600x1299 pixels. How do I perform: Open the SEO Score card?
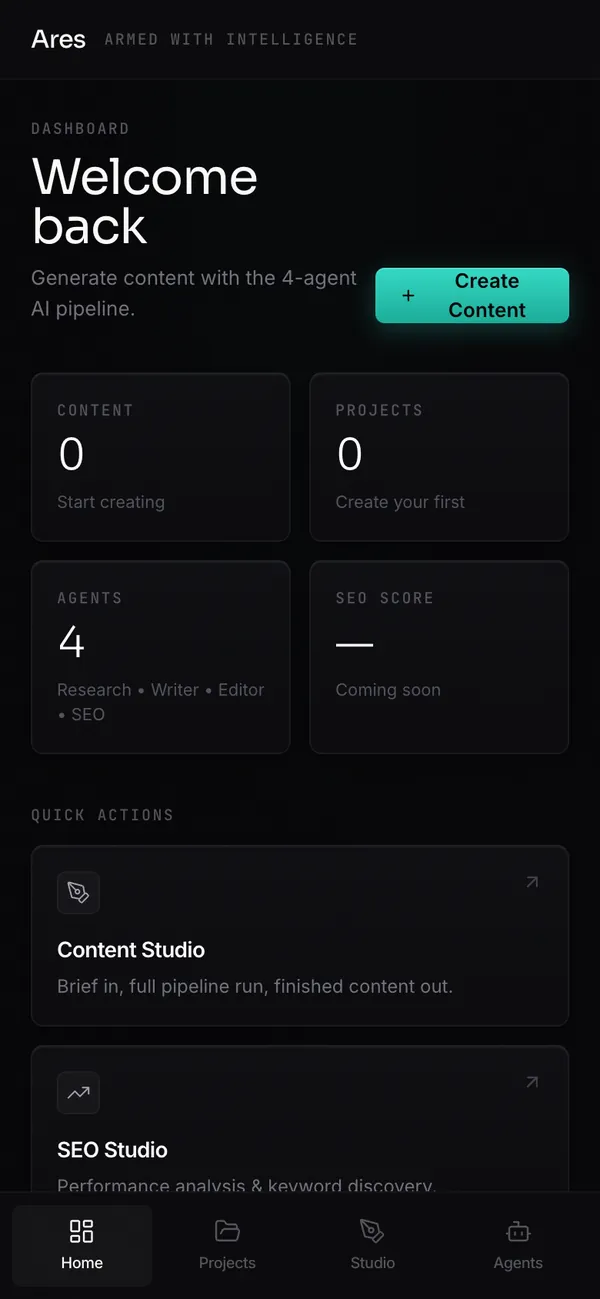(x=439, y=657)
